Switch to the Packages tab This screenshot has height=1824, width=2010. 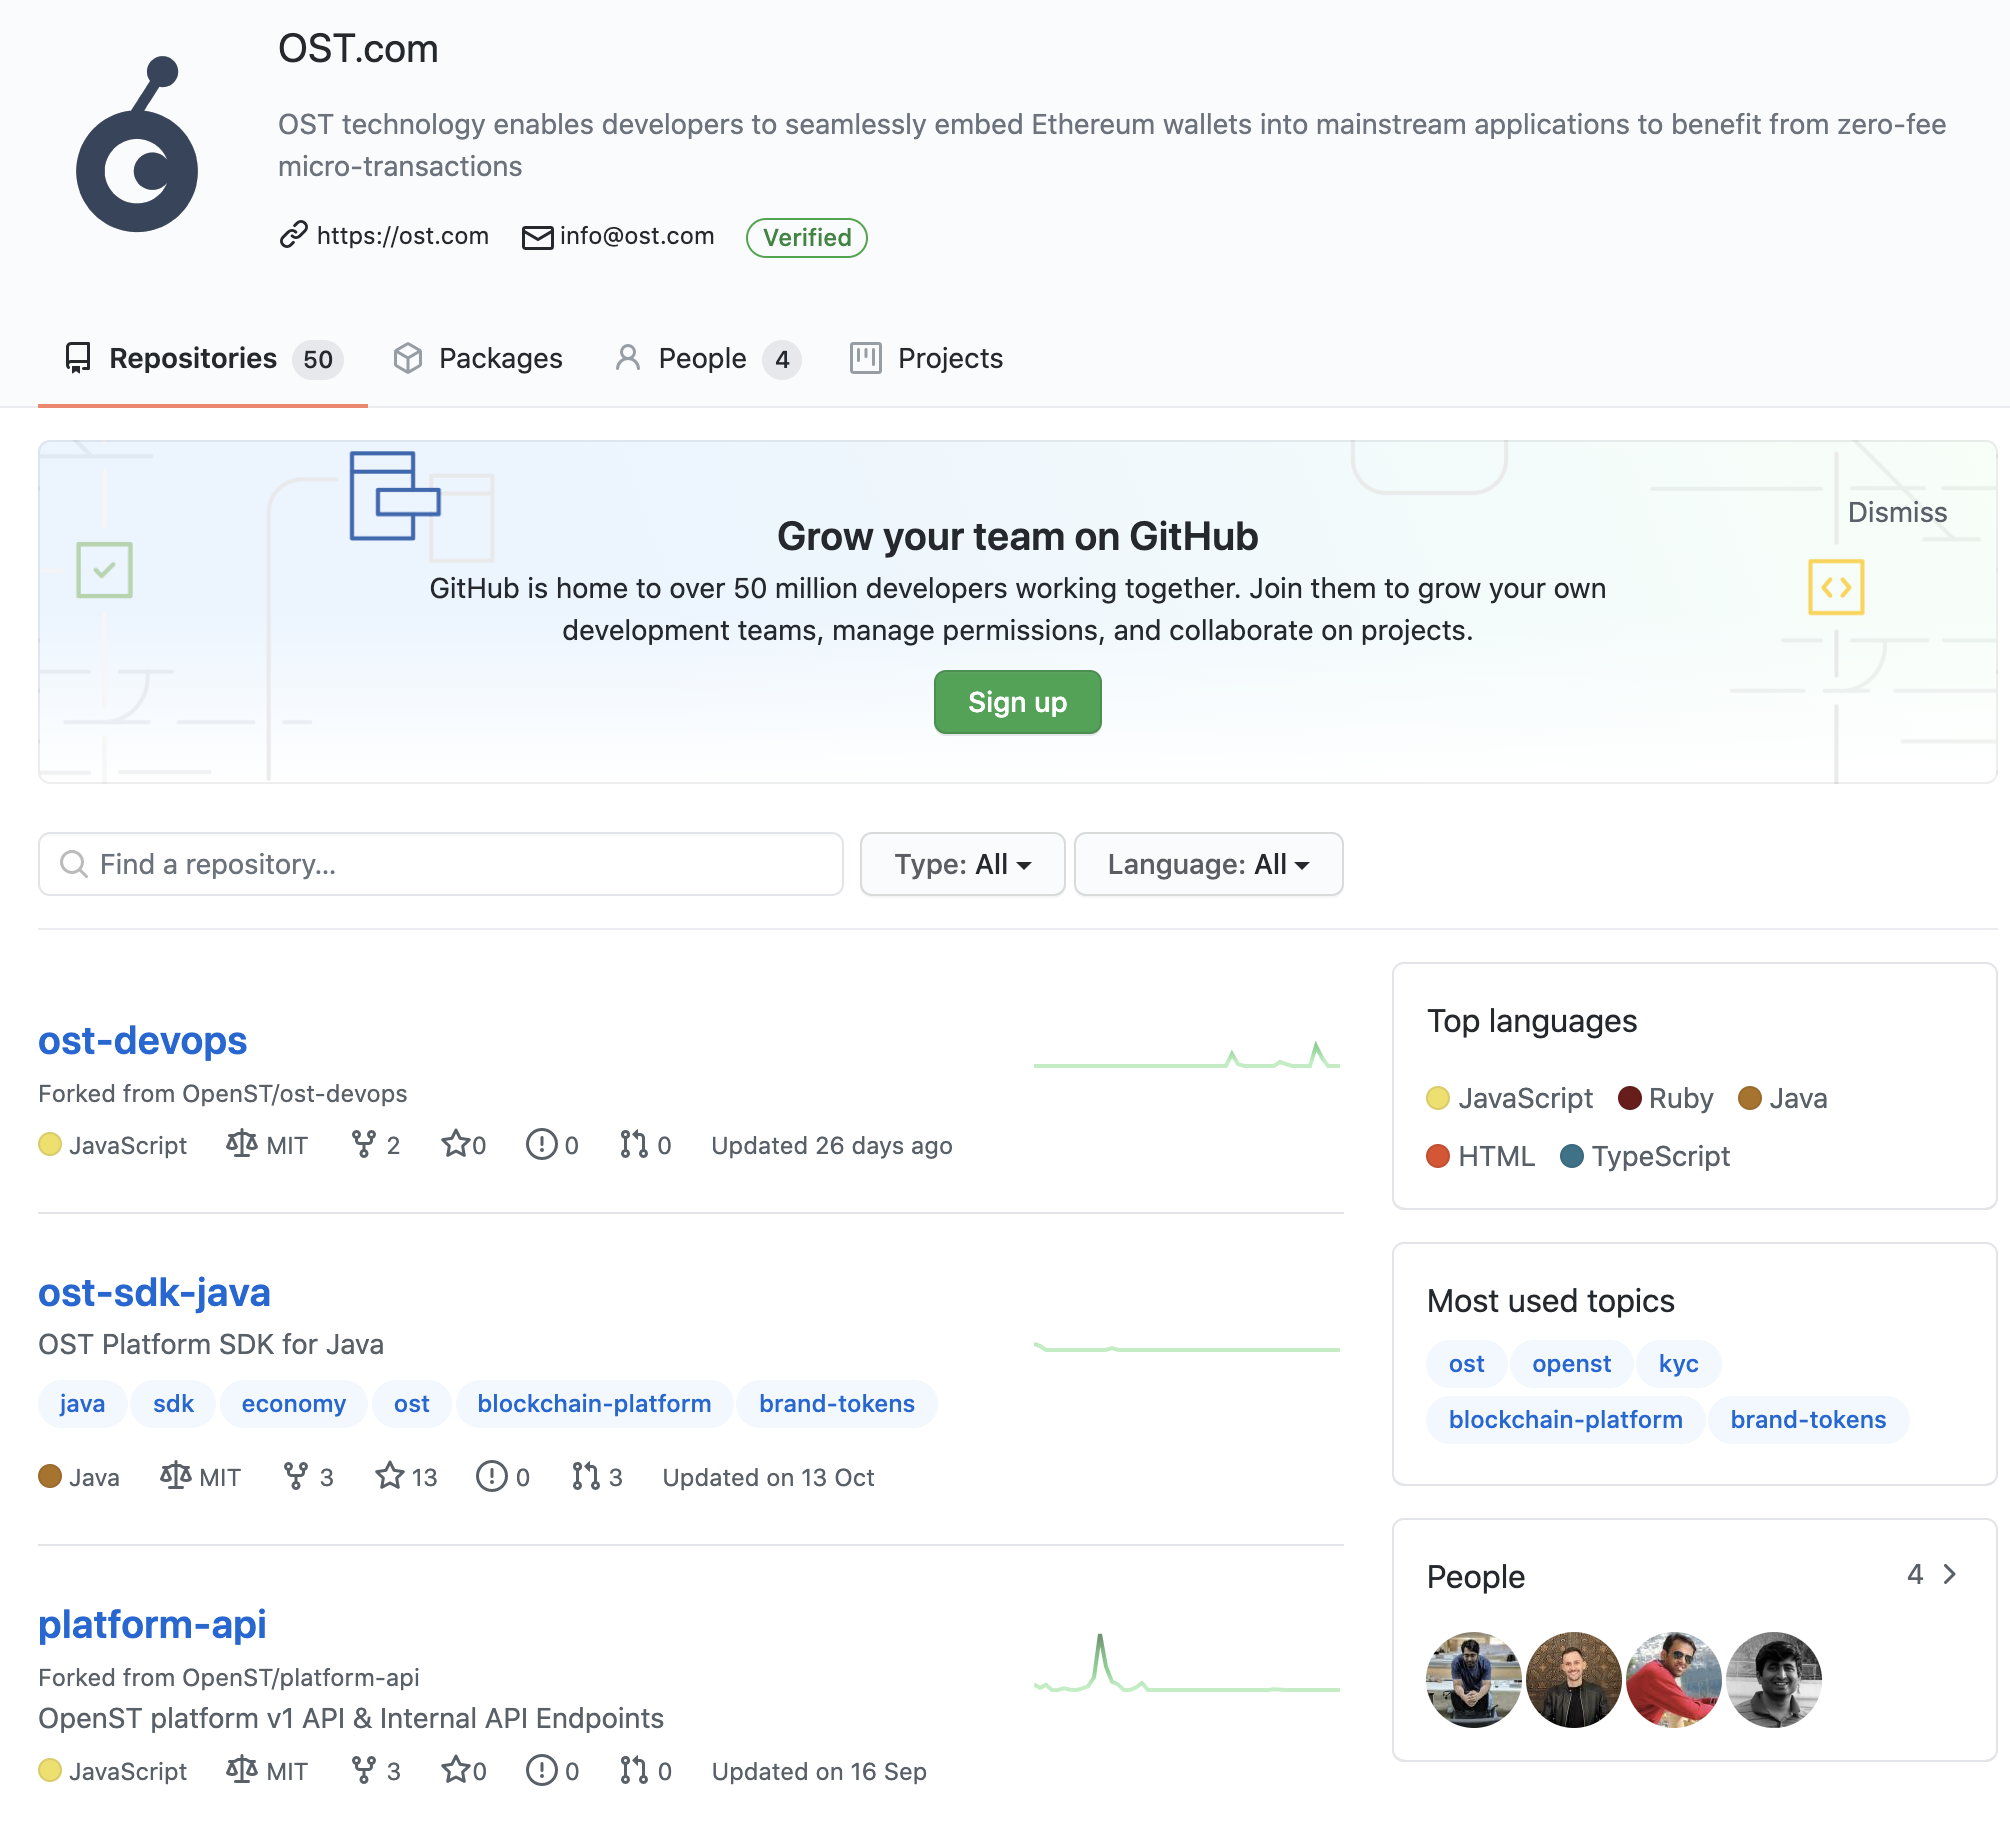click(x=479, y=358)
